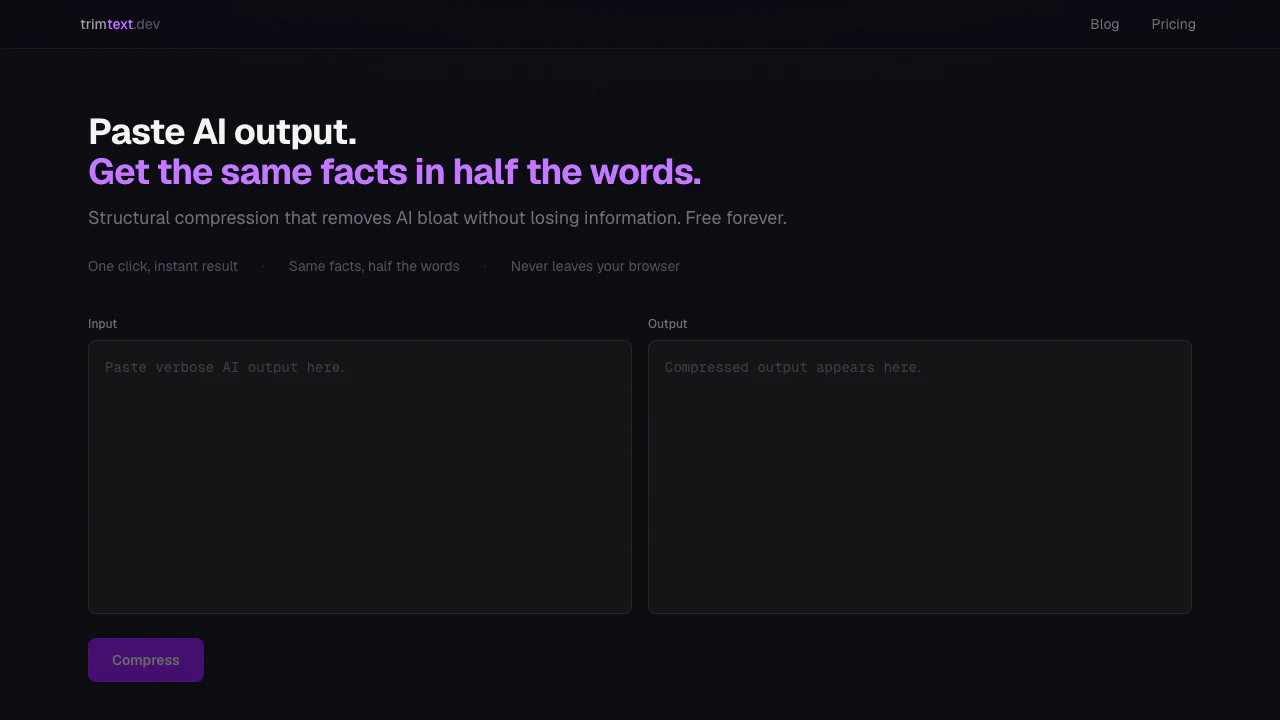Click the trimtext.dev logo
This screenshot has width=1280, height=720.
(x=120, y=24)
